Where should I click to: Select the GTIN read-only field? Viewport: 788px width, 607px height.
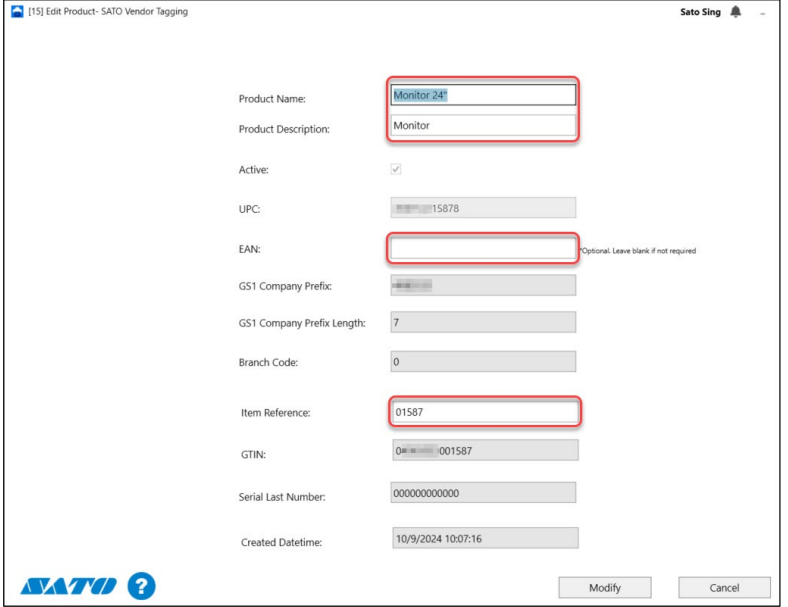[483, 451]
